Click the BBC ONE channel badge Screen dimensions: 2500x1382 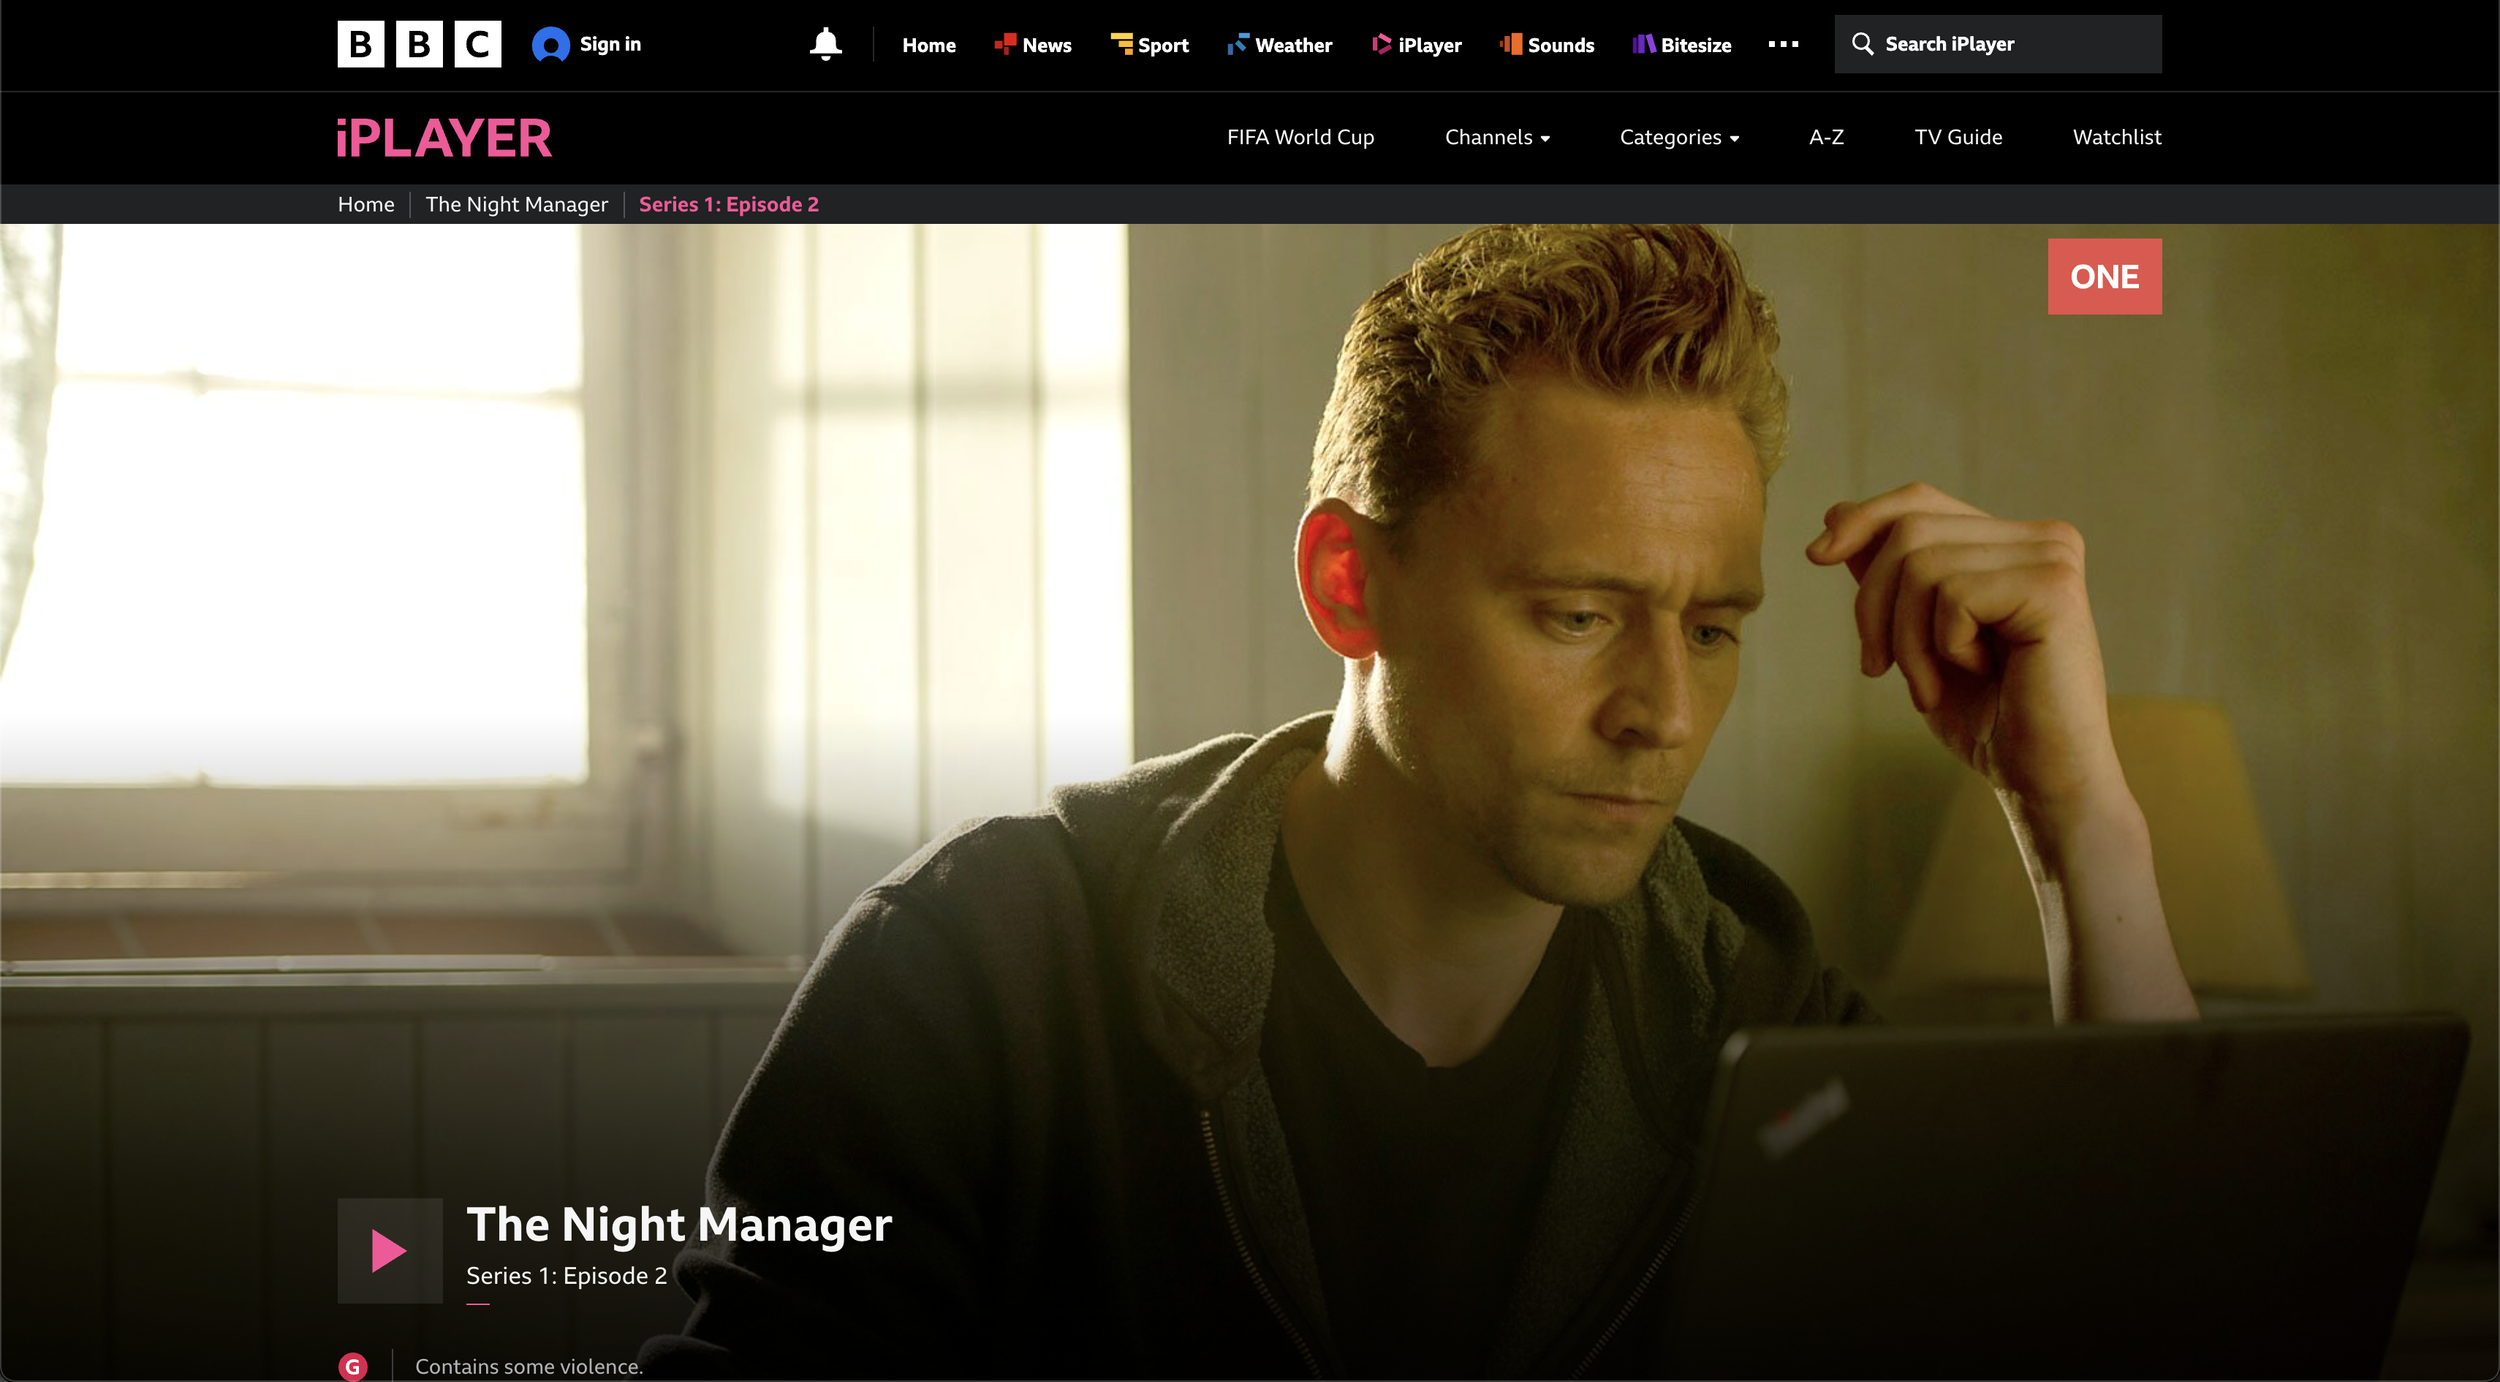click(x=2104, y=276)
